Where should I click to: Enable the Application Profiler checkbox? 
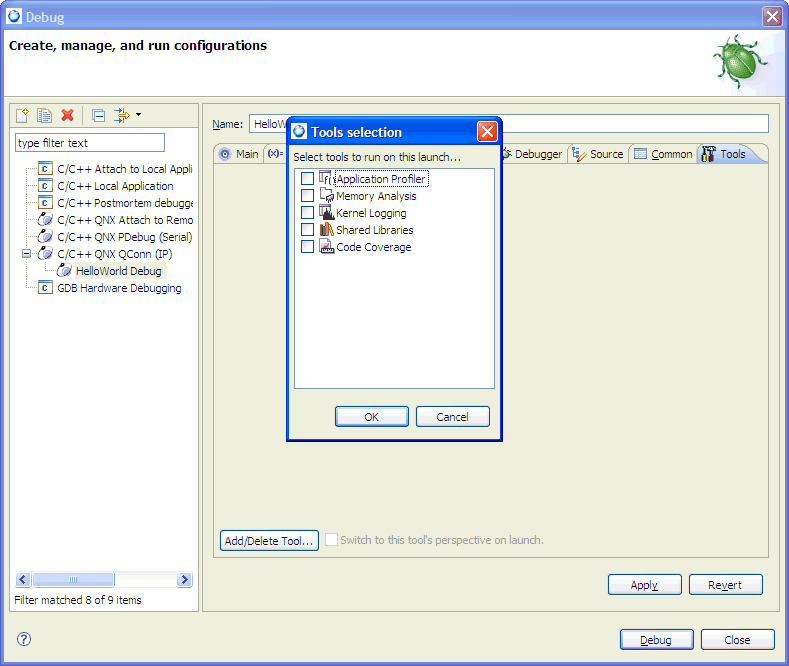[307, 179]
